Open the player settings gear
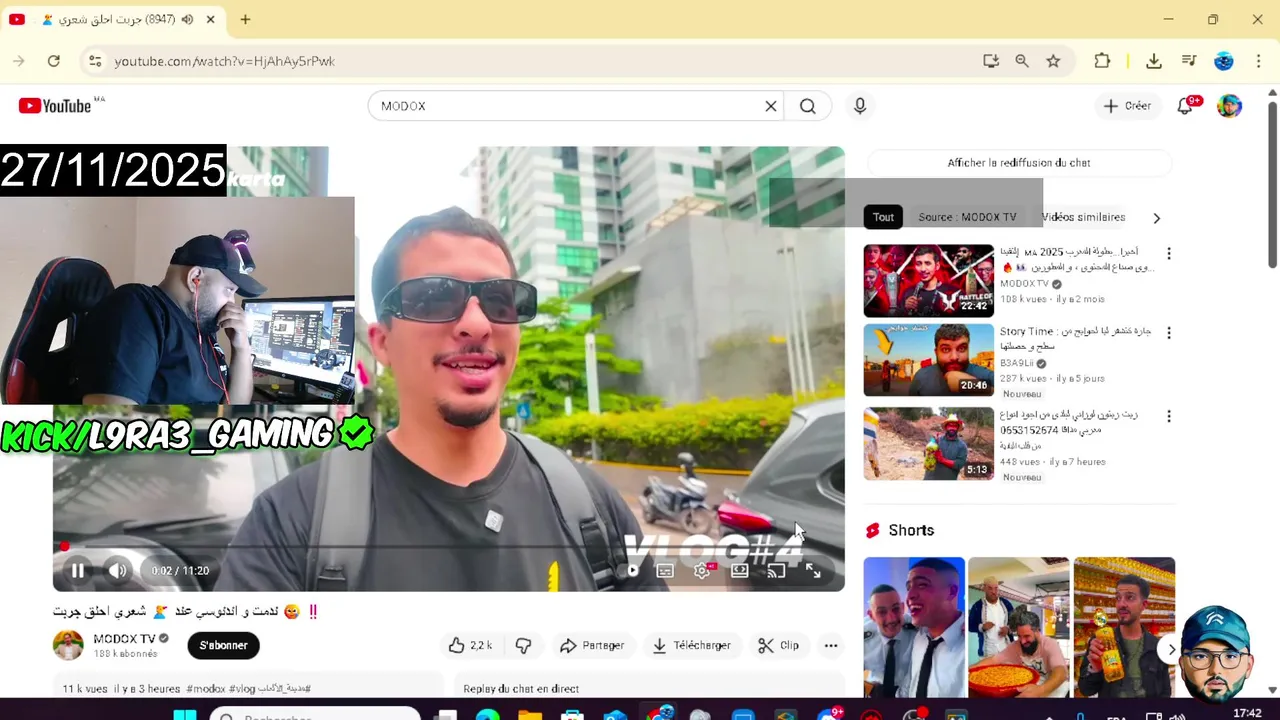 702,571
